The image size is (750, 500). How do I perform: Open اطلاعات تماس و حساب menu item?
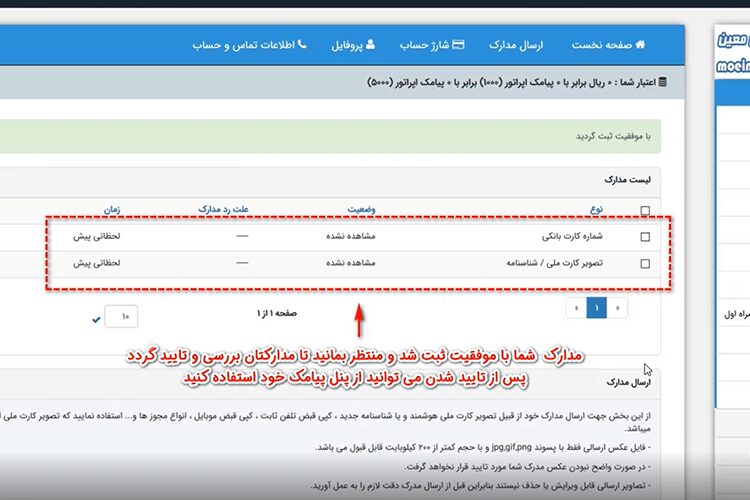(249, 45)
